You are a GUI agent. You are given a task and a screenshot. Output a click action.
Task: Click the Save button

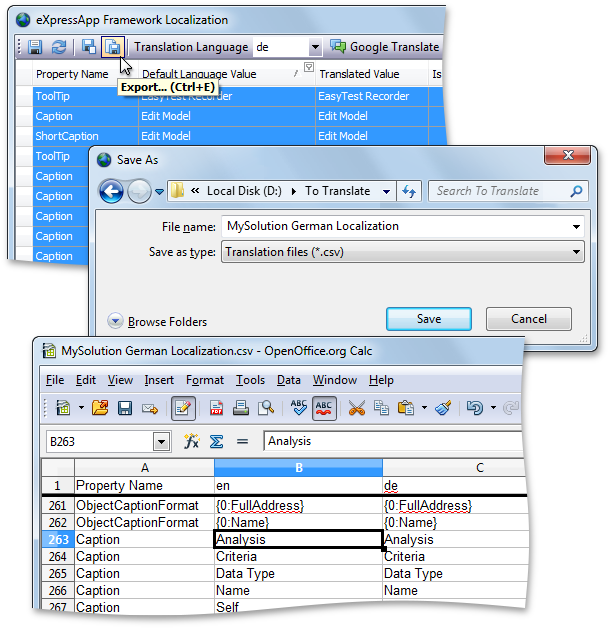pyautogui.click(x=429, y=319)
